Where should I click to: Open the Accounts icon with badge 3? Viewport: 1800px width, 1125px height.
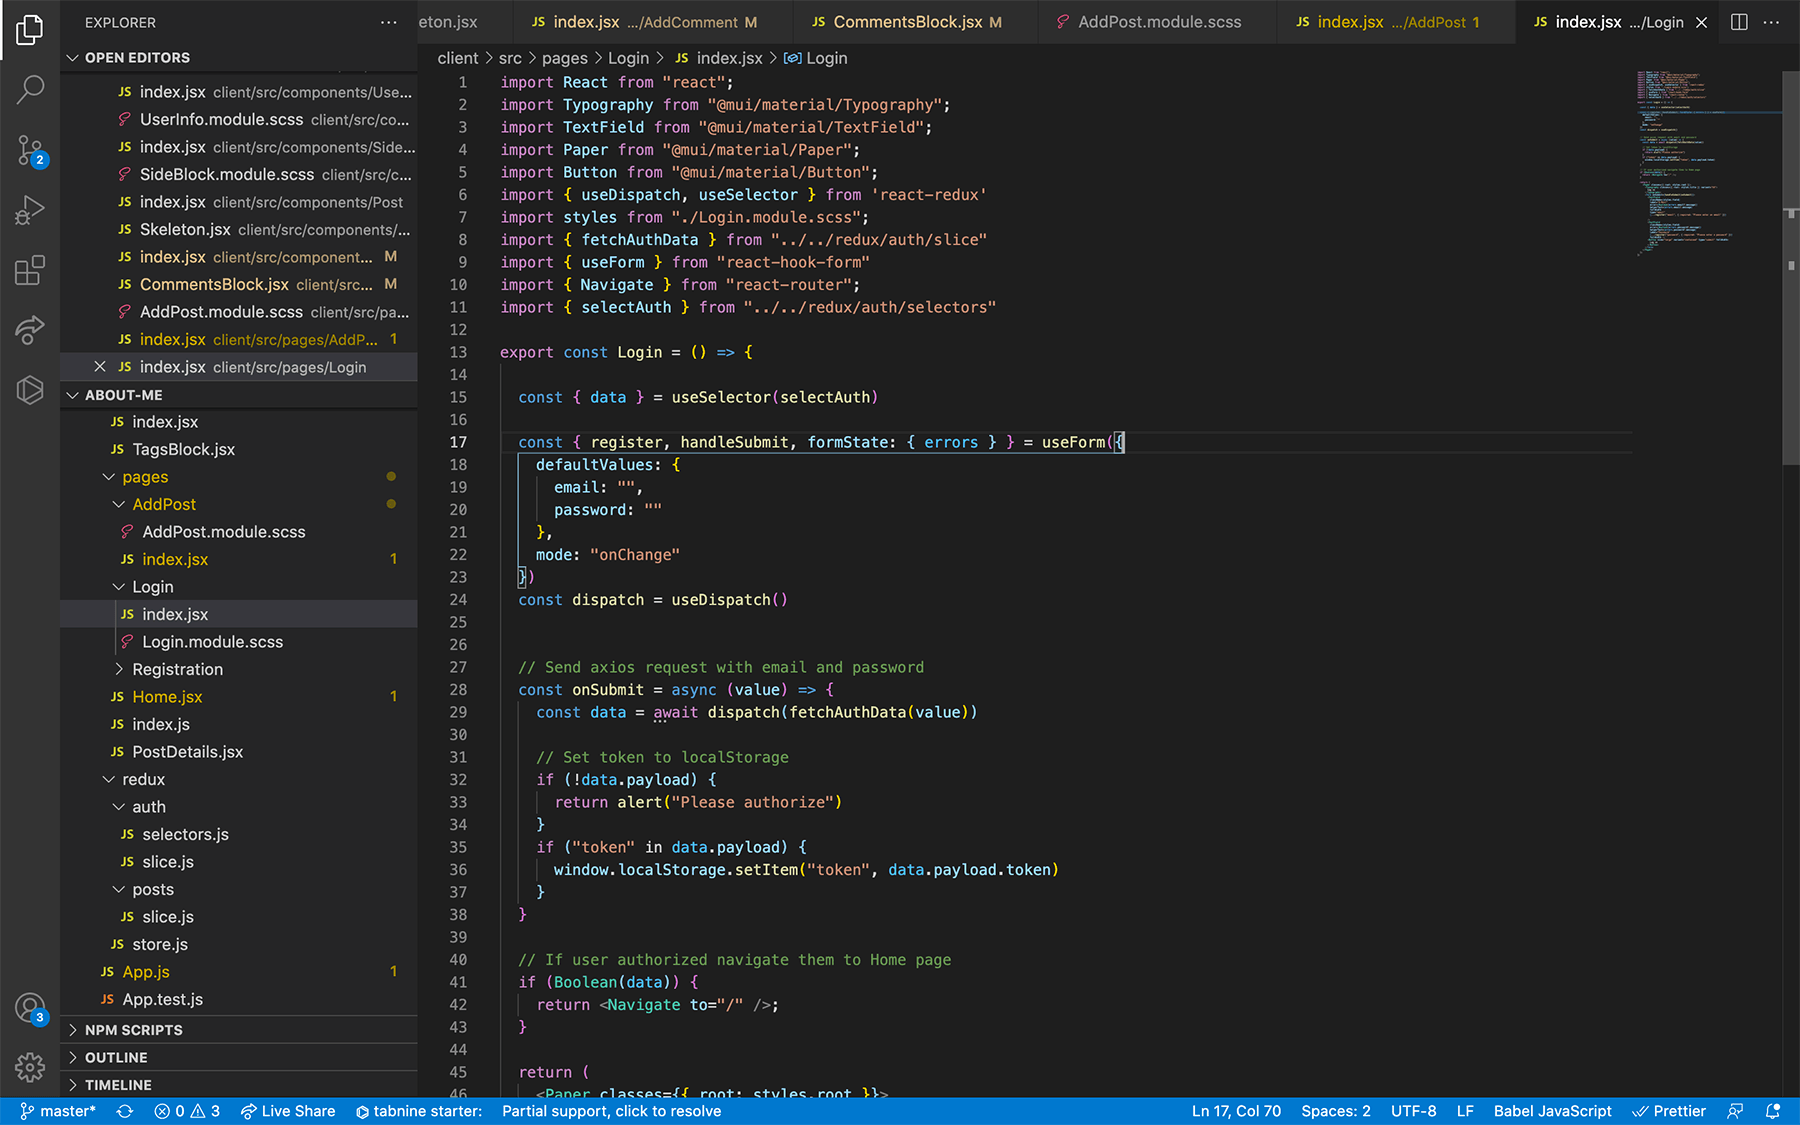coord(30,1008)
